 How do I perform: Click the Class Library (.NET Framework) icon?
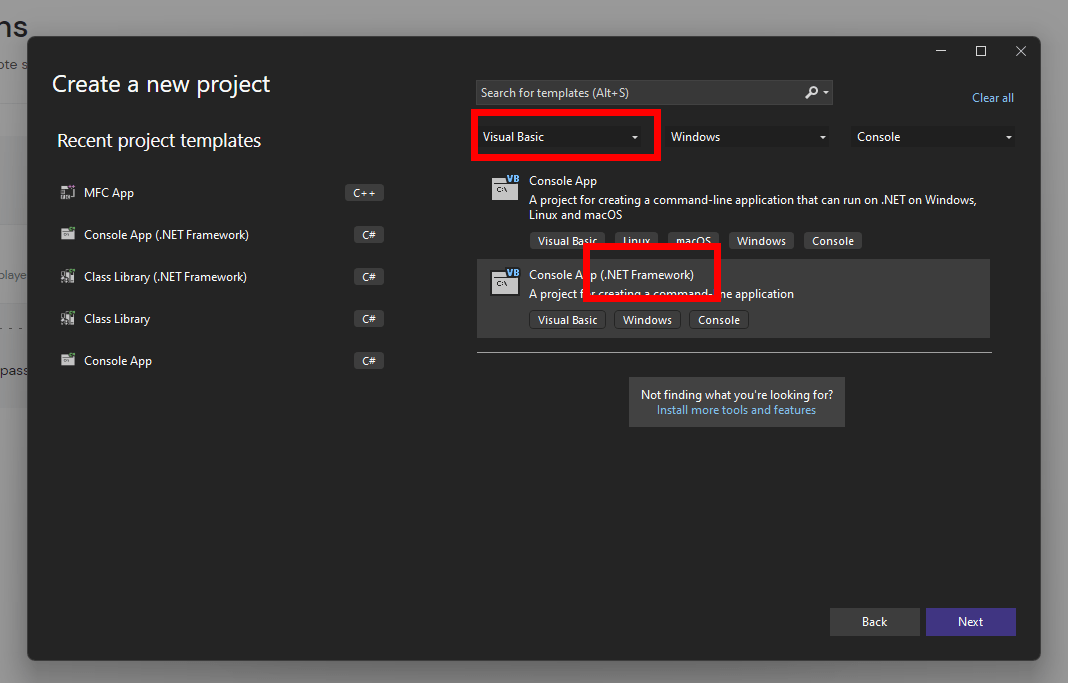tap(67, 276)
